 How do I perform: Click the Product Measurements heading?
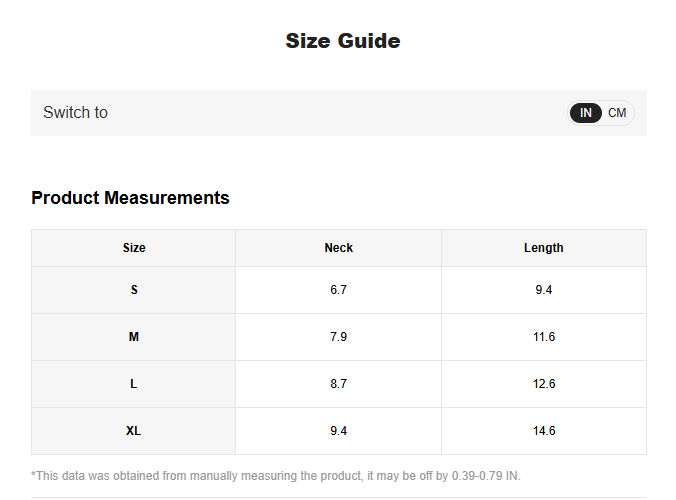tap(130, 198)
